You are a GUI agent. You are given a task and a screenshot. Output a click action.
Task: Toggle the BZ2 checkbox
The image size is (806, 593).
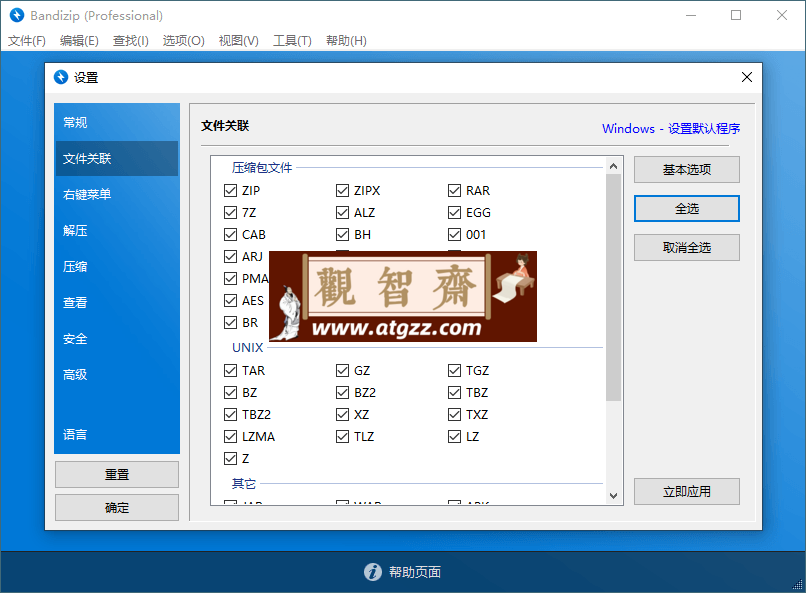tap(342, 393)
